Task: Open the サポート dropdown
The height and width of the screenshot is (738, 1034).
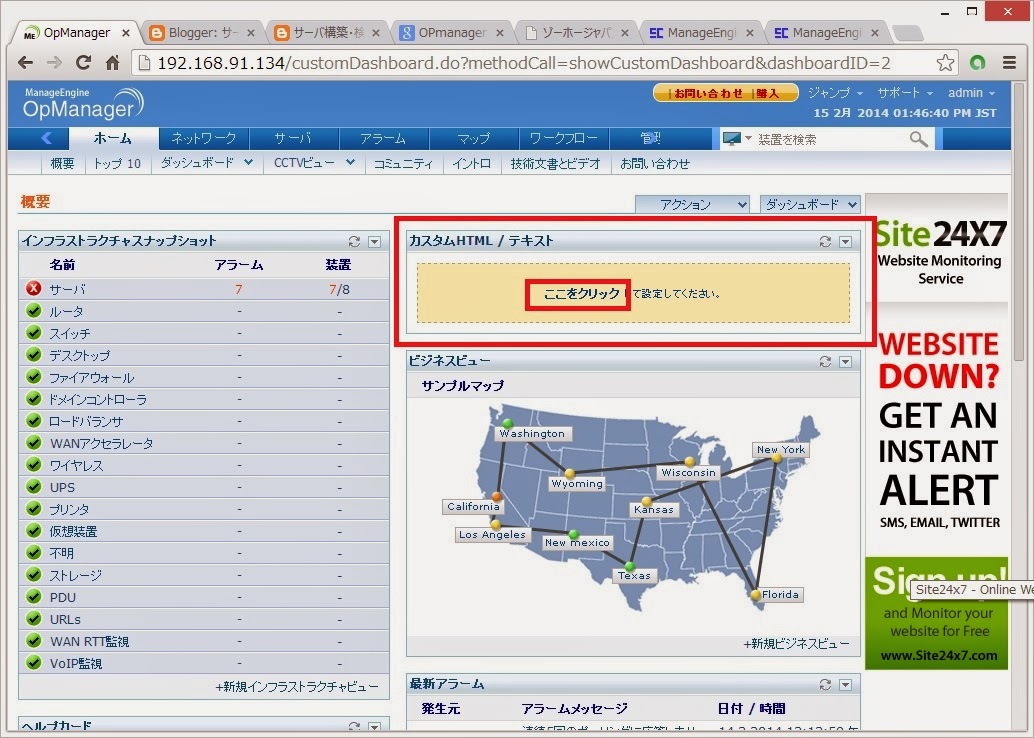Action: [905, 93]
